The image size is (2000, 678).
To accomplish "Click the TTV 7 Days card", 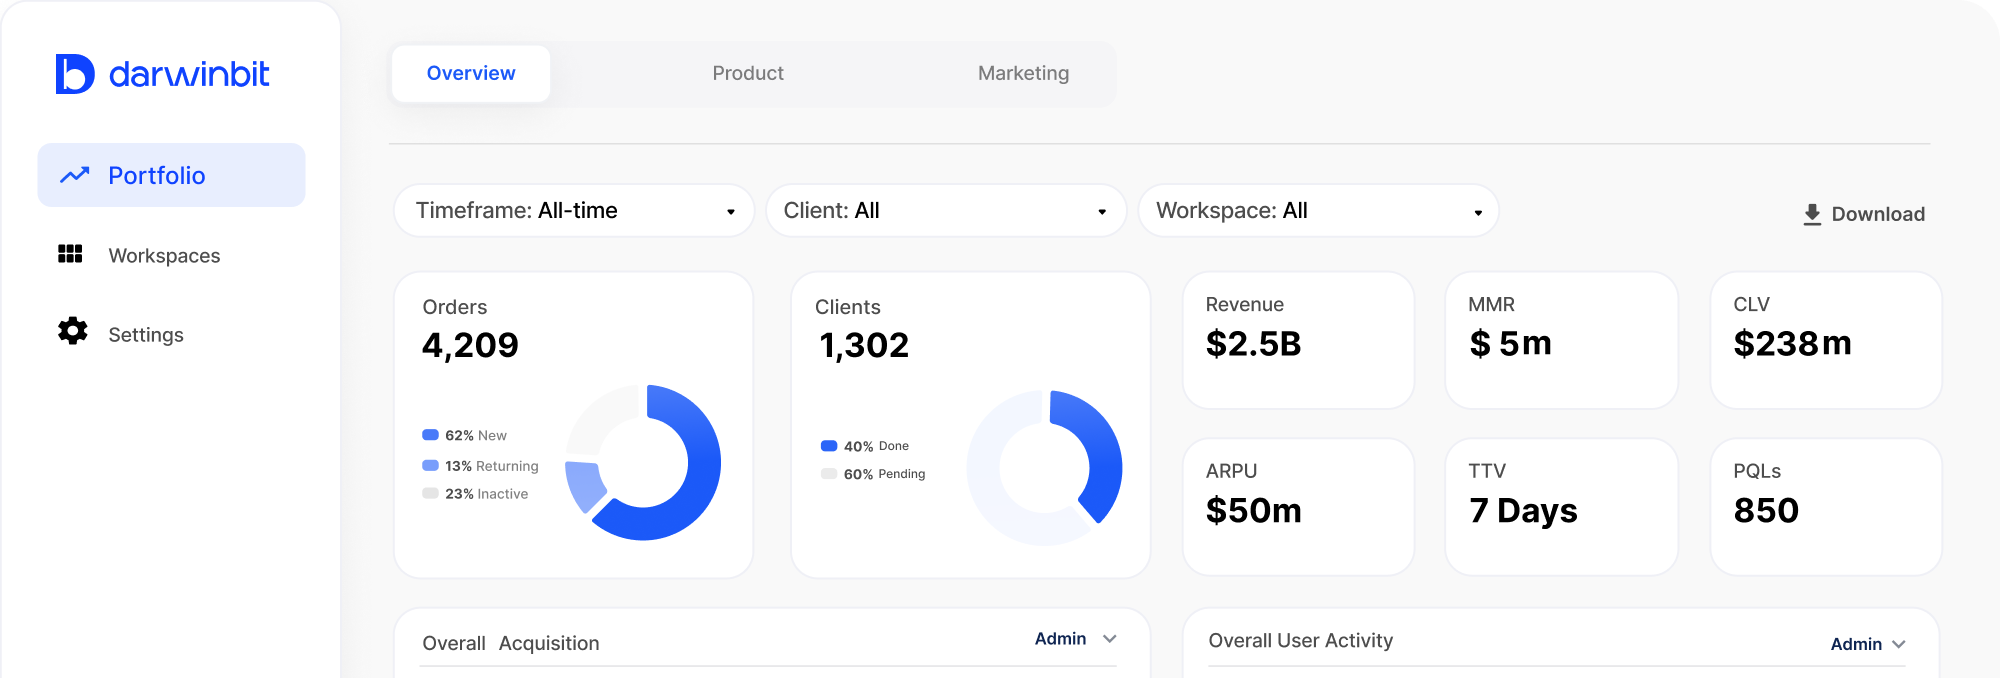I will tap(1561, 507).
